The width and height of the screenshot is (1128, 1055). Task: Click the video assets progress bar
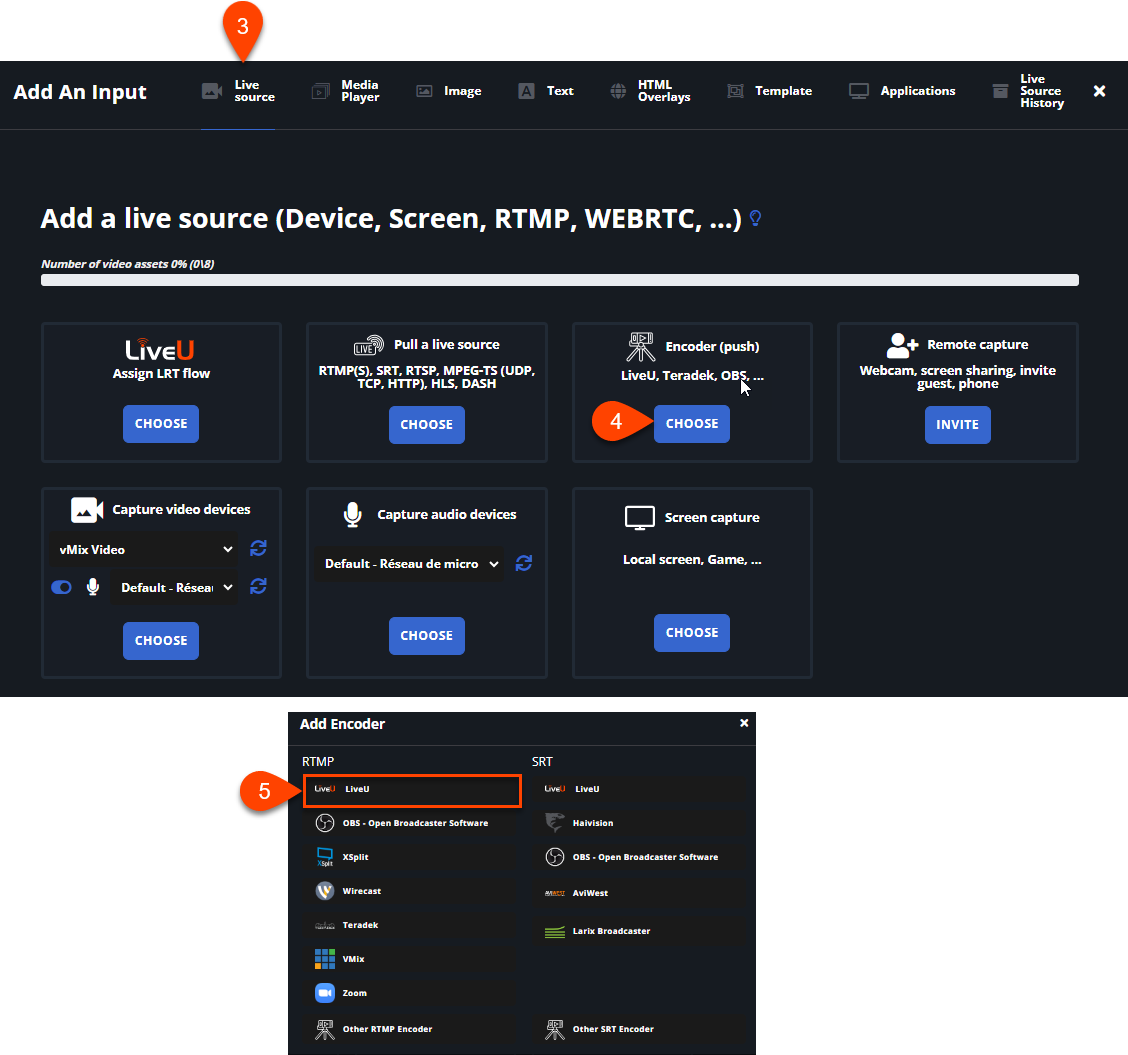(560, 280)
